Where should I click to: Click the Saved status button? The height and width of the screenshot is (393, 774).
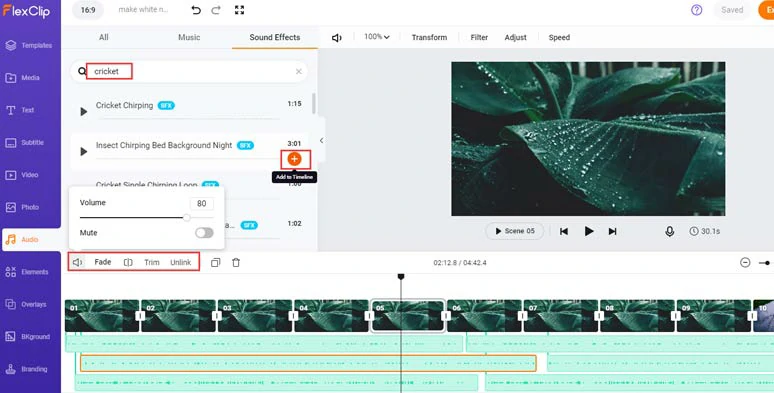(732, 10)
